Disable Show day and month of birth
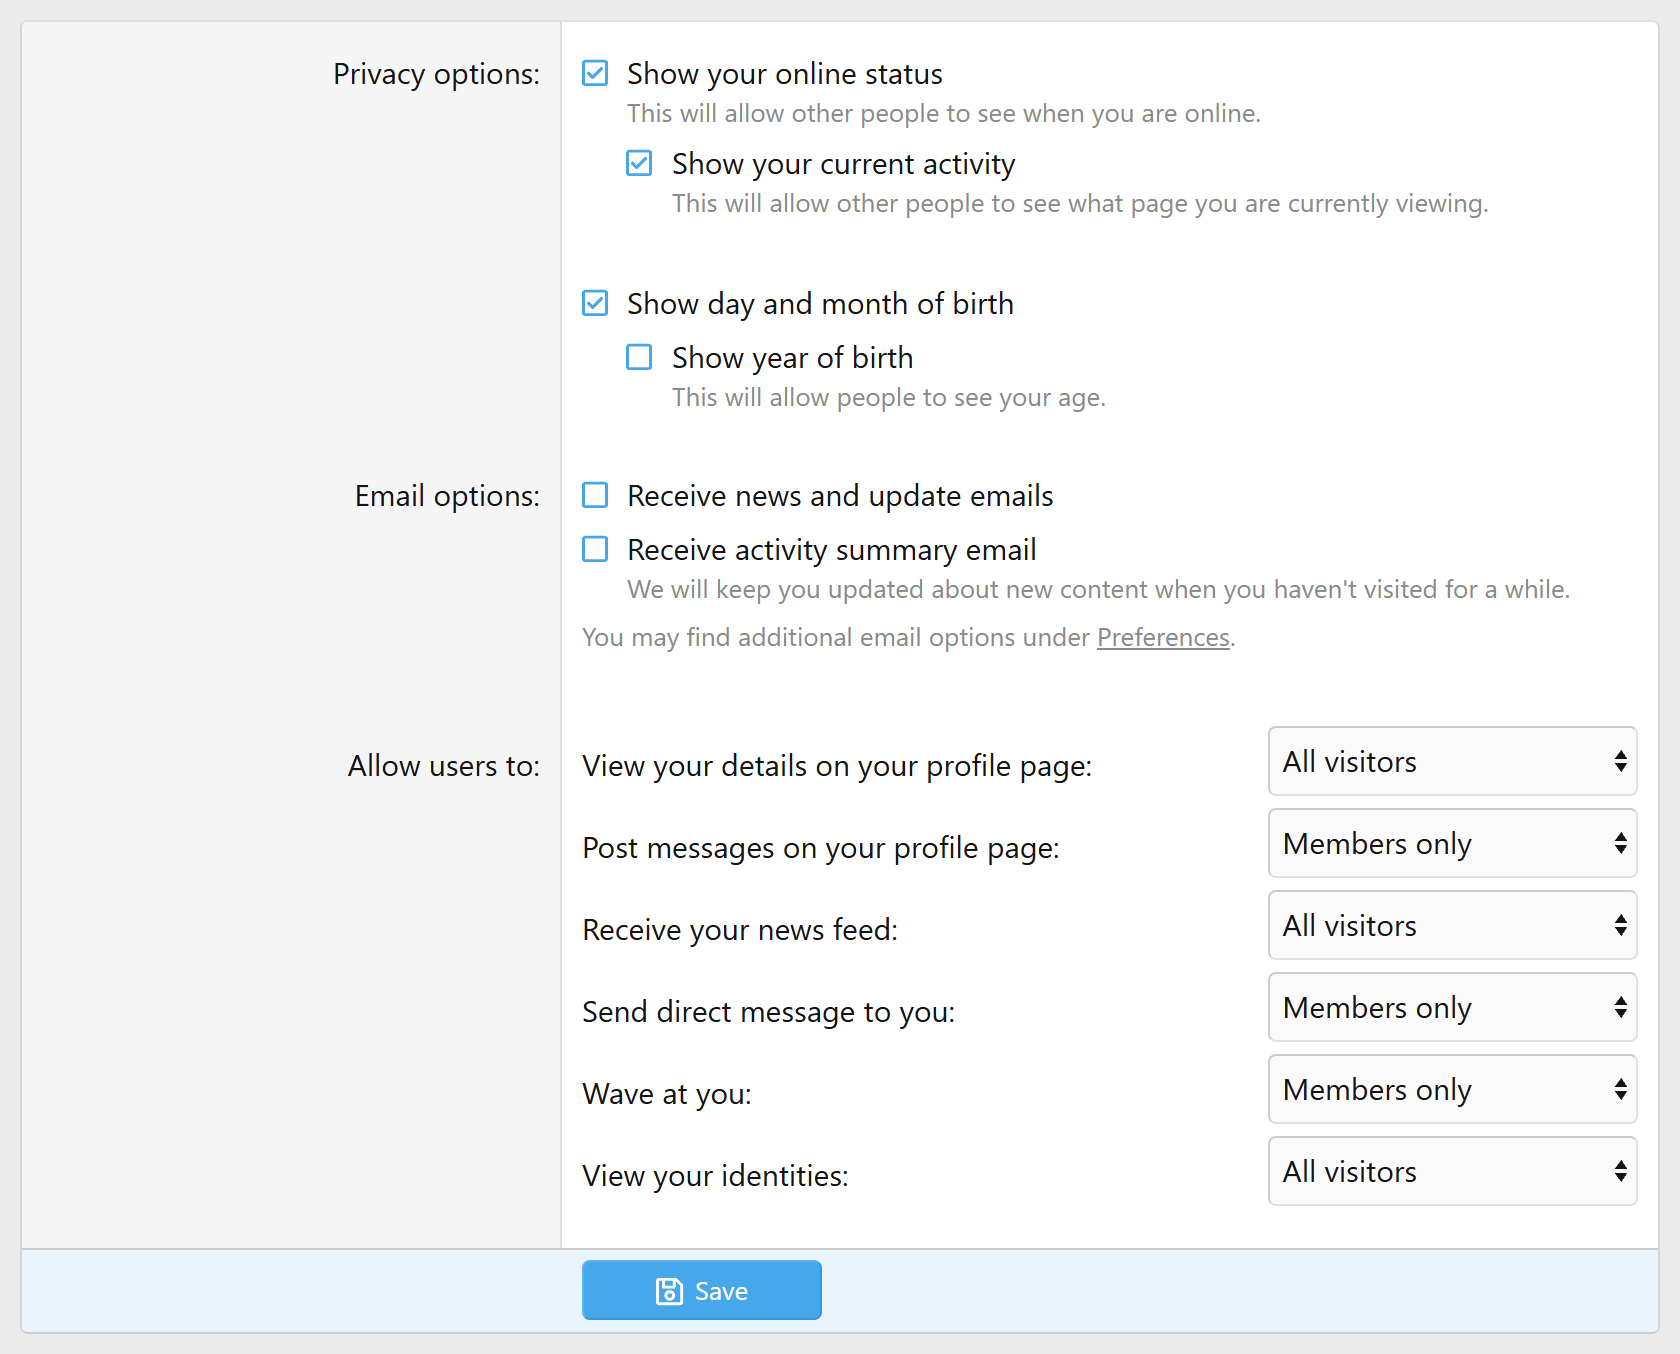The width and height of the screenshot is (1680, 1354). point(595,303)
